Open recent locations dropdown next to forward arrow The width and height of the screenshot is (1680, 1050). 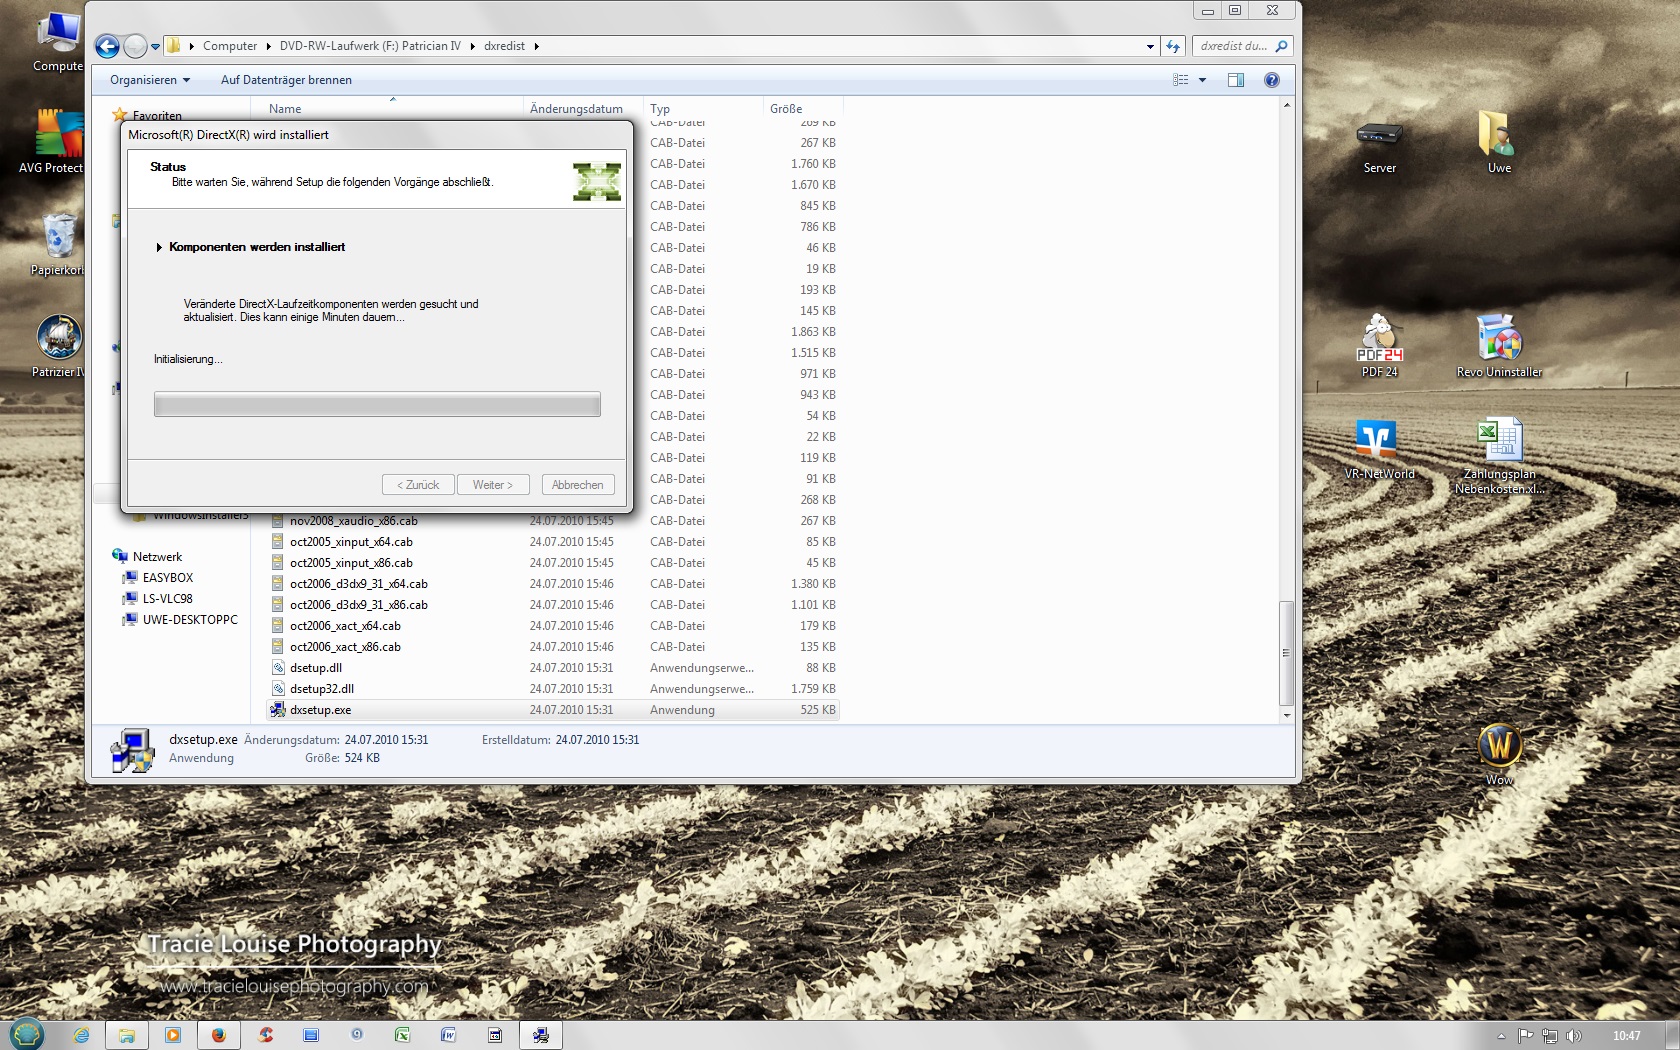[x=155, y=47]
